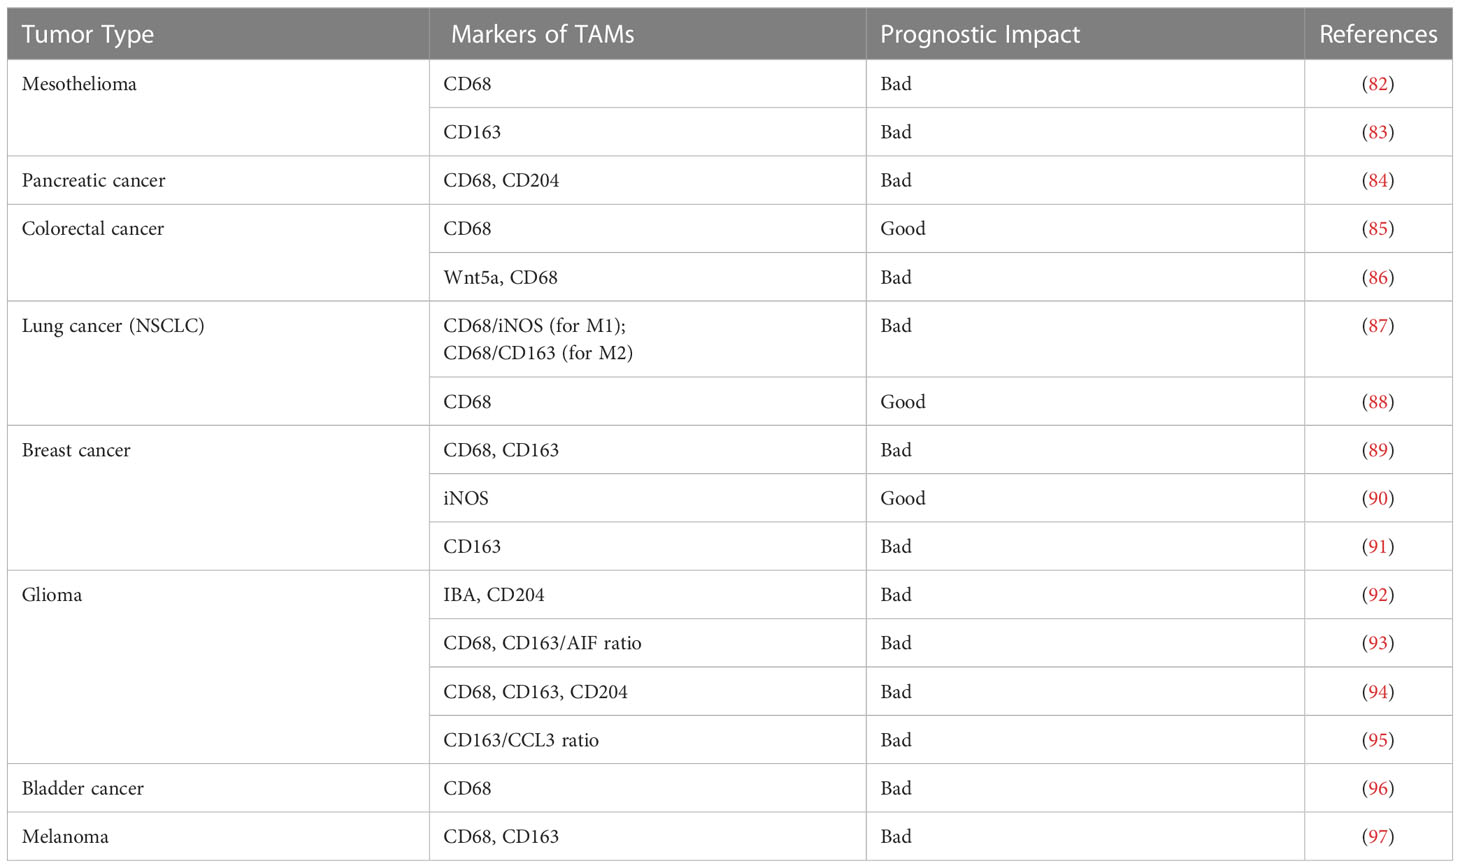Open reference 95 for CD163/CCL3 ratio
The image size is (1460, 868).
pyautogui.click(x=1378, y=740)
